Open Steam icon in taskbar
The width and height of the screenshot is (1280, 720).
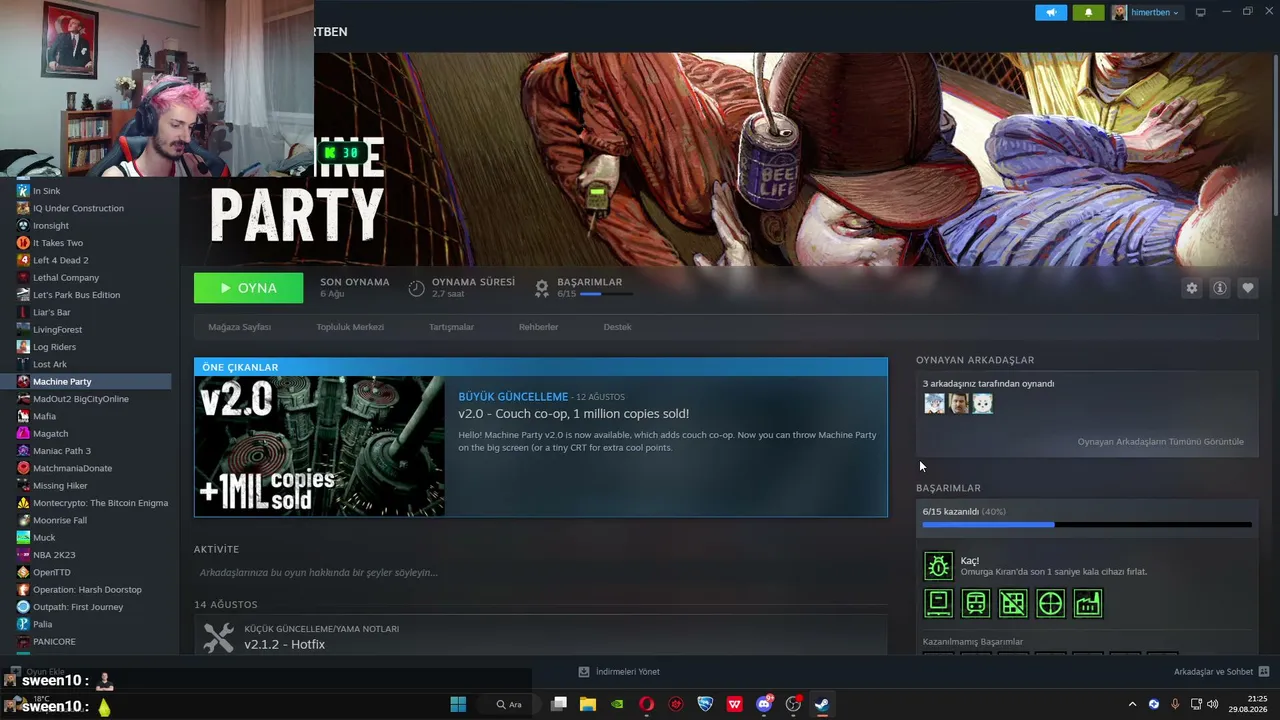(822, 704)
